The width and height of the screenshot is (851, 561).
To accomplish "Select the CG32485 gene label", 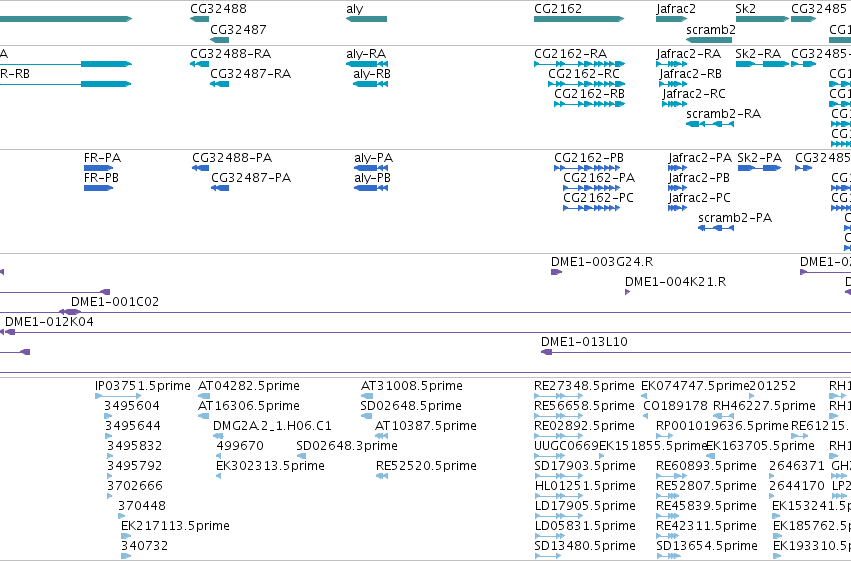I will (819, 9).
